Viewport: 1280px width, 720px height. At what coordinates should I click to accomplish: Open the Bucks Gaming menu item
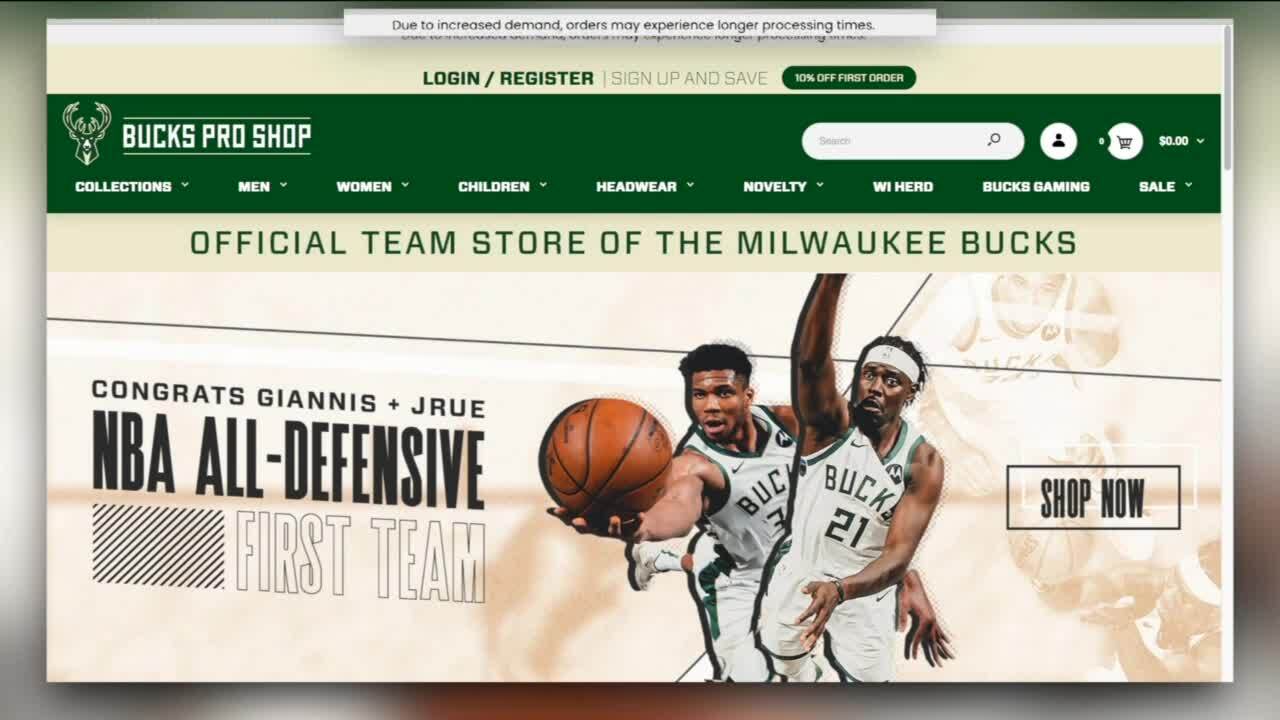tap(1035, 186)
